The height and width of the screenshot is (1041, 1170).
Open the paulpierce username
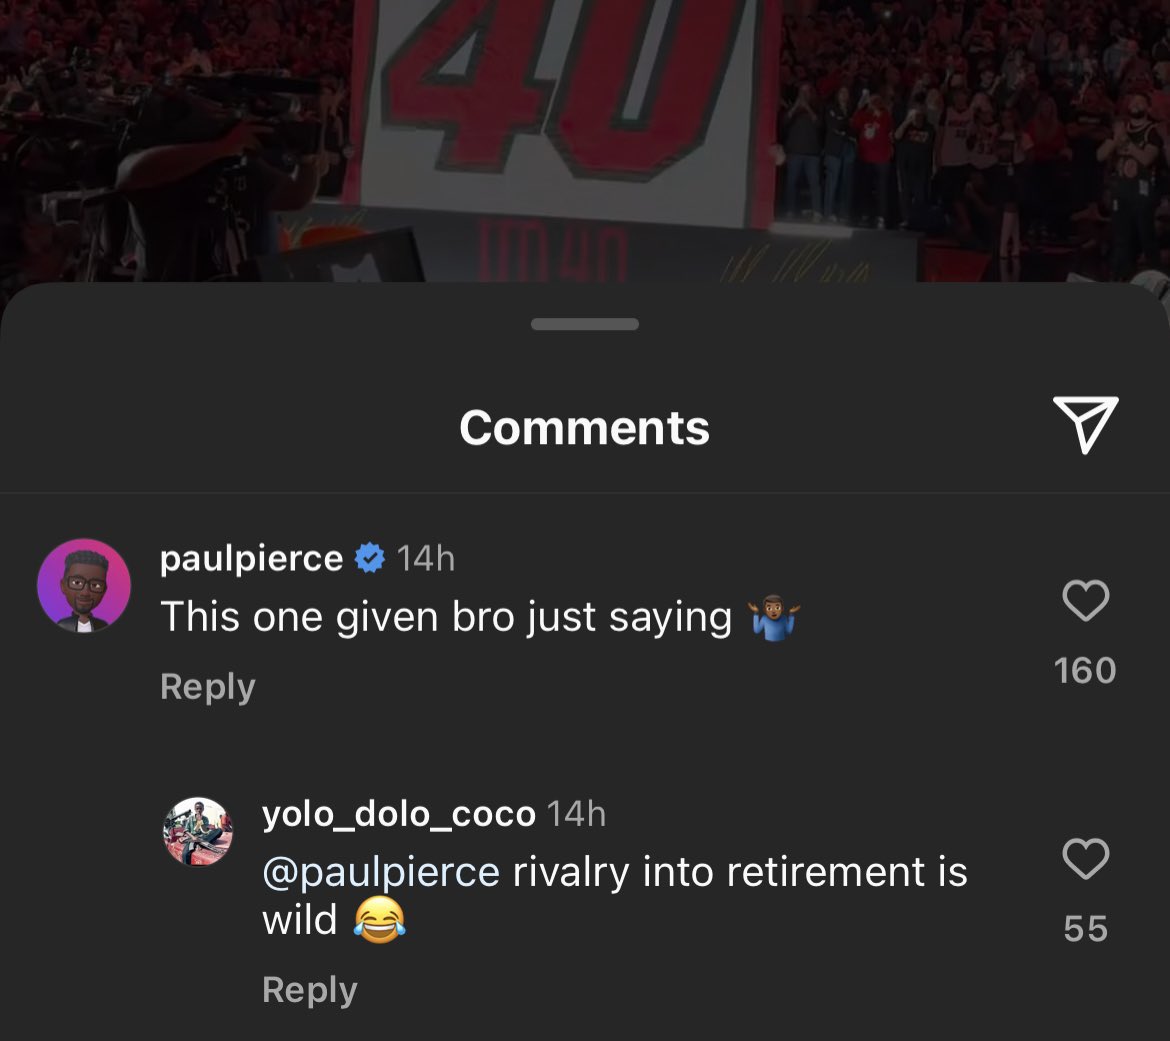251,558
